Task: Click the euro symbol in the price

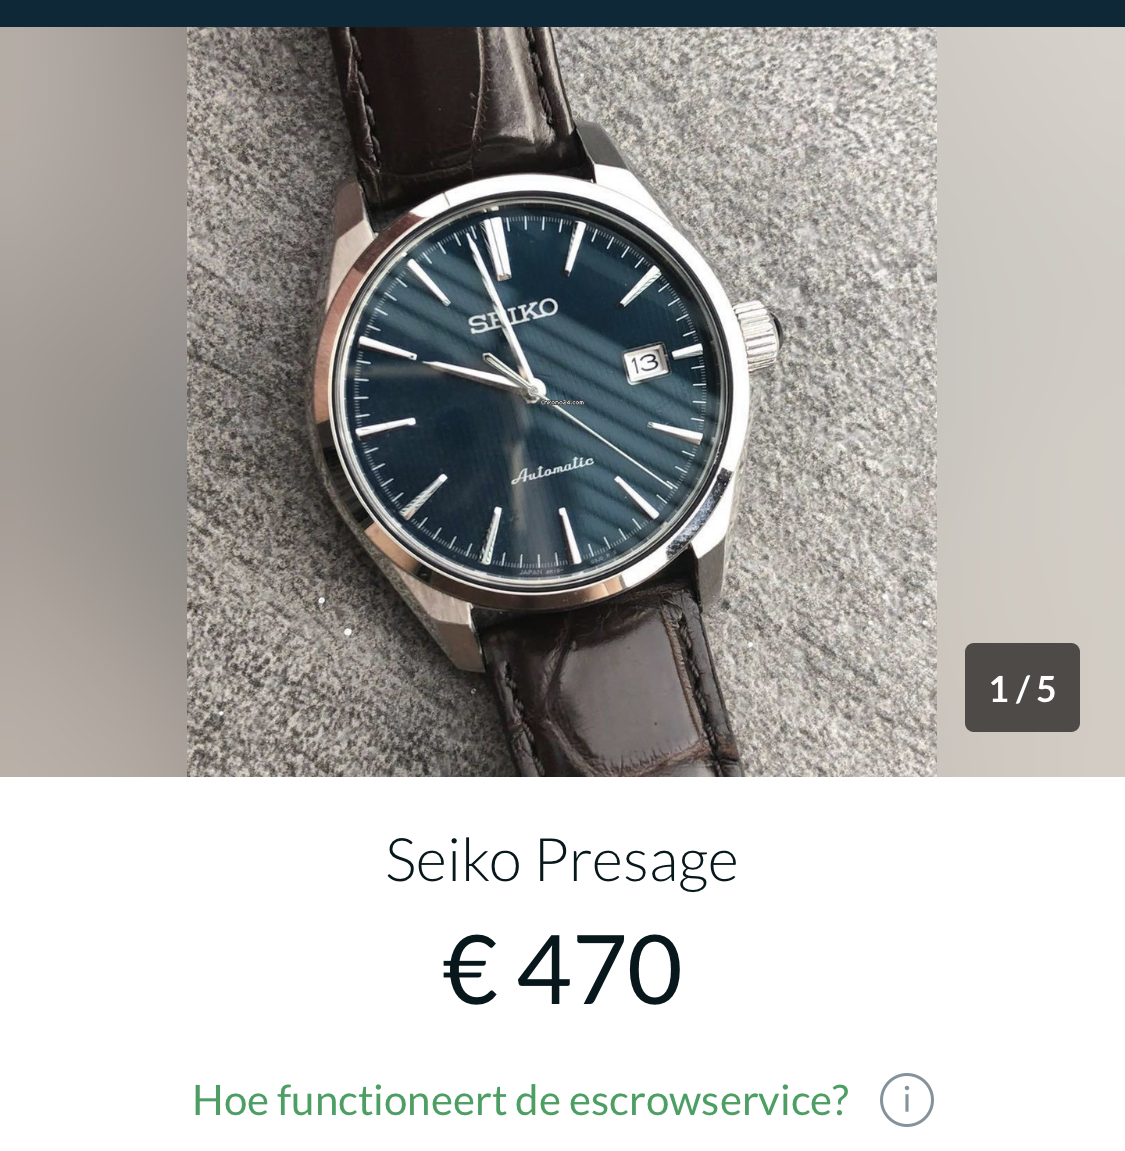Action: [x=470, y=970]
